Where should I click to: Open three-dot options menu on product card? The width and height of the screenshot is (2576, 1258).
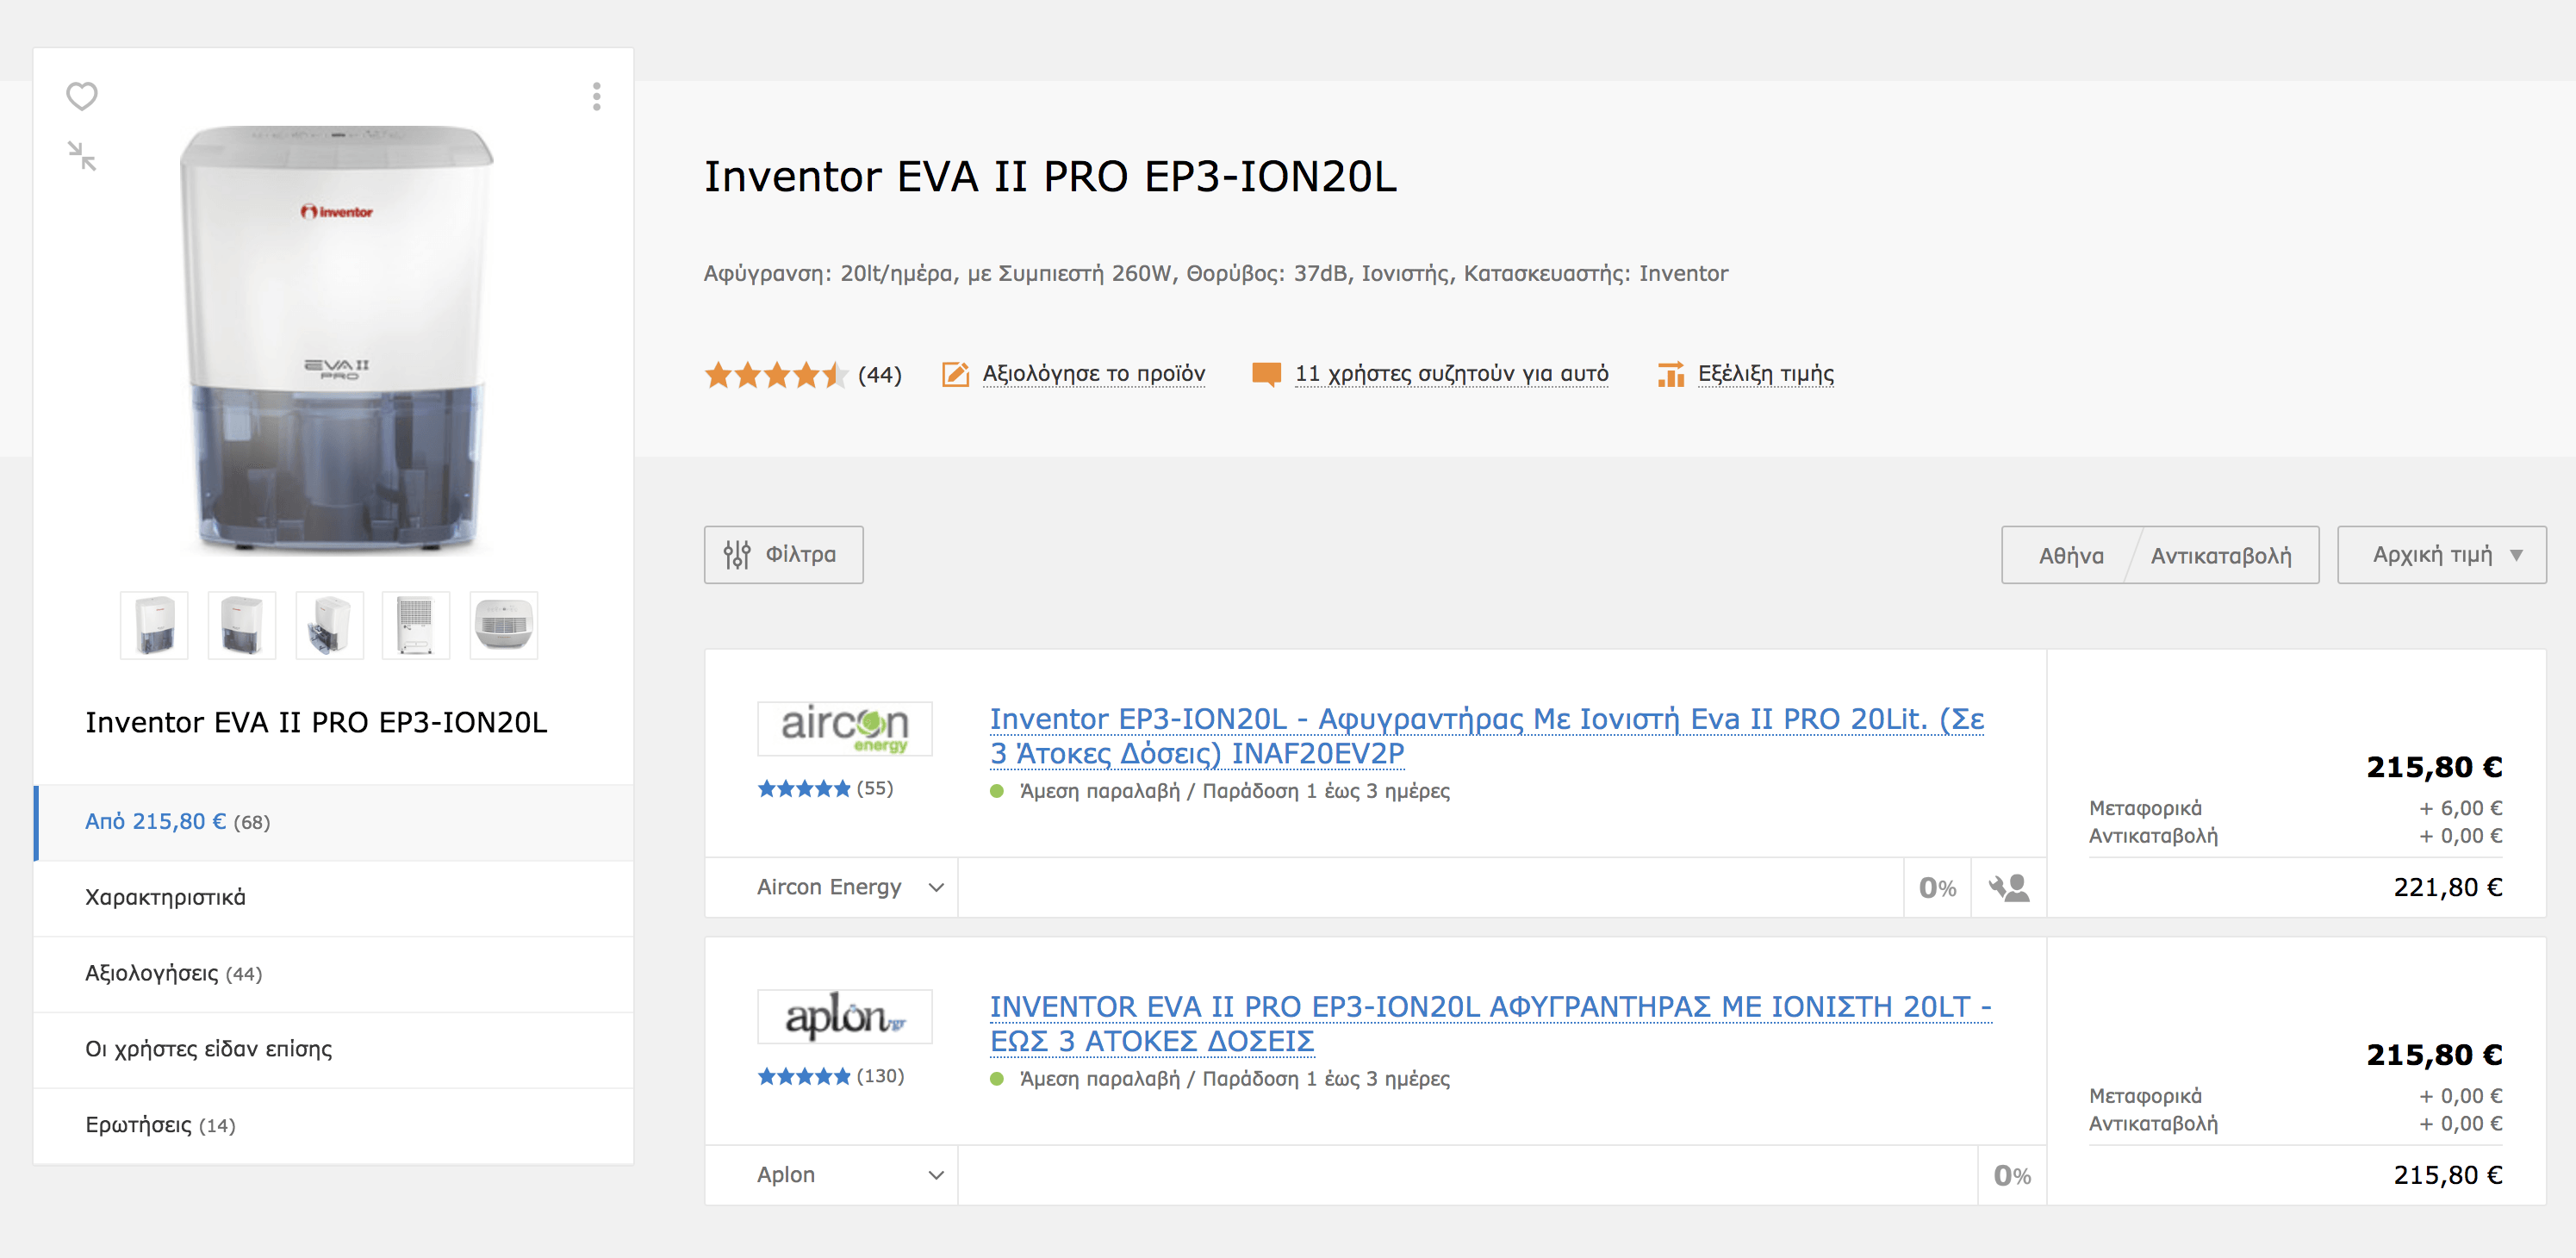coord(597,96)
